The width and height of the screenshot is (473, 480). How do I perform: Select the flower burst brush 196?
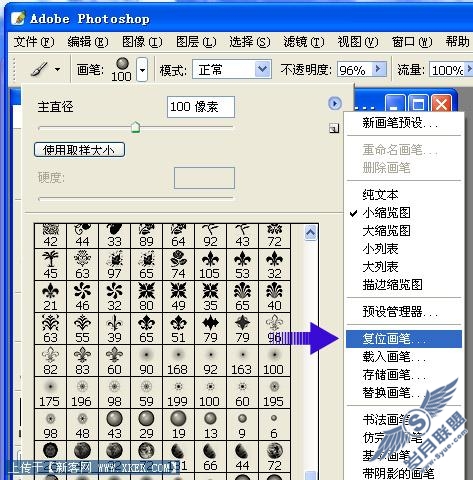click(x=82, y=393)
